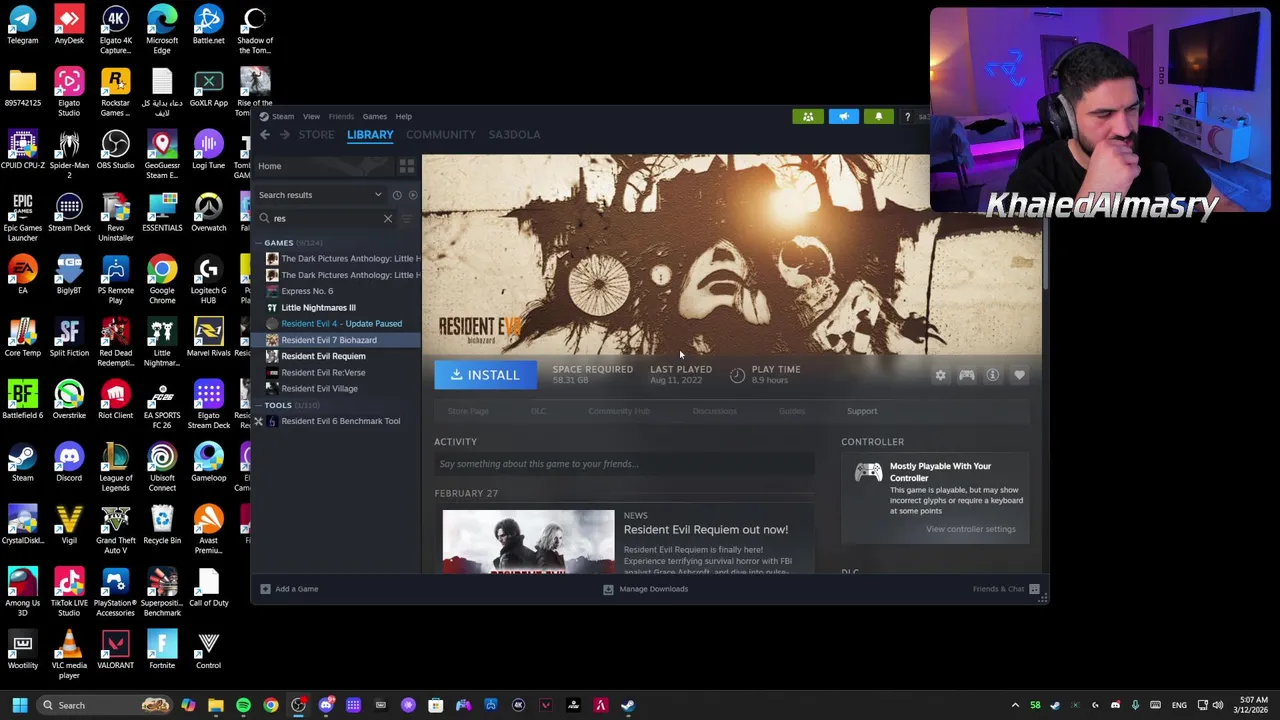This screenshot has width=1280, height=720.
Task: Click the question mark help icon
Action: [907, 117]
